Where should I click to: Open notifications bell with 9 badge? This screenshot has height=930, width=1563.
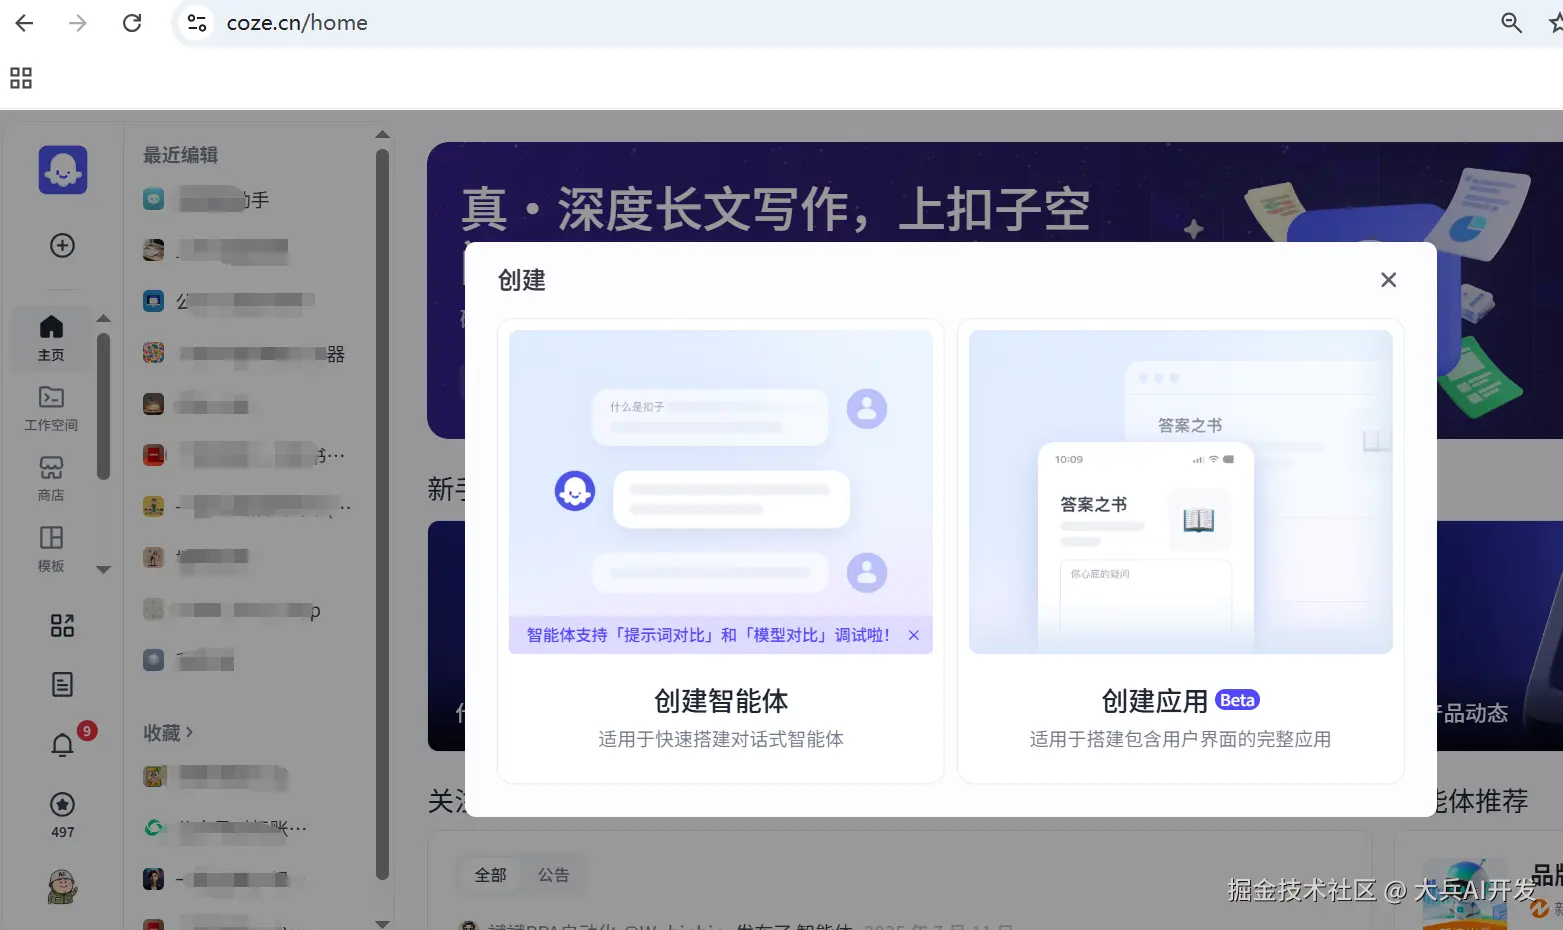click(62, 745)
